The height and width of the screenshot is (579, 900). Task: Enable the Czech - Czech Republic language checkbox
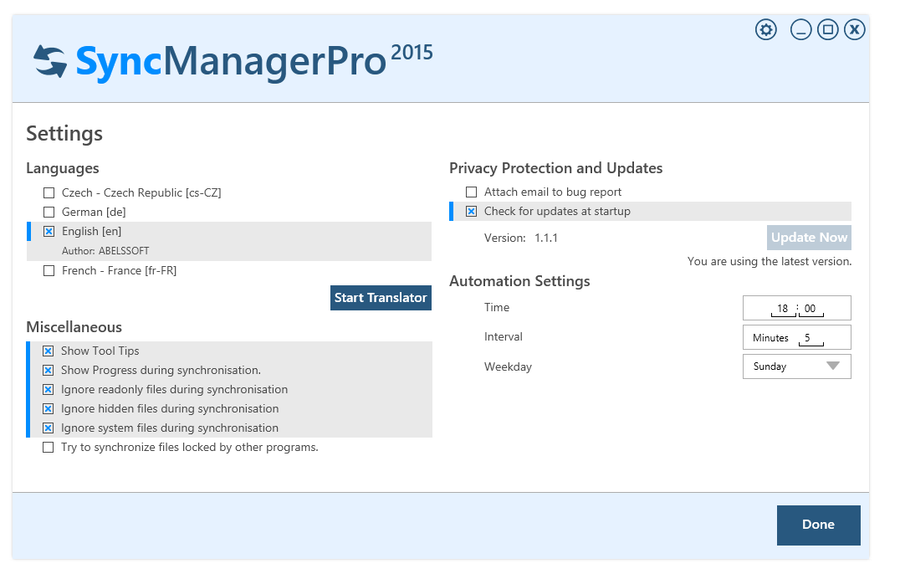(49, 193)
